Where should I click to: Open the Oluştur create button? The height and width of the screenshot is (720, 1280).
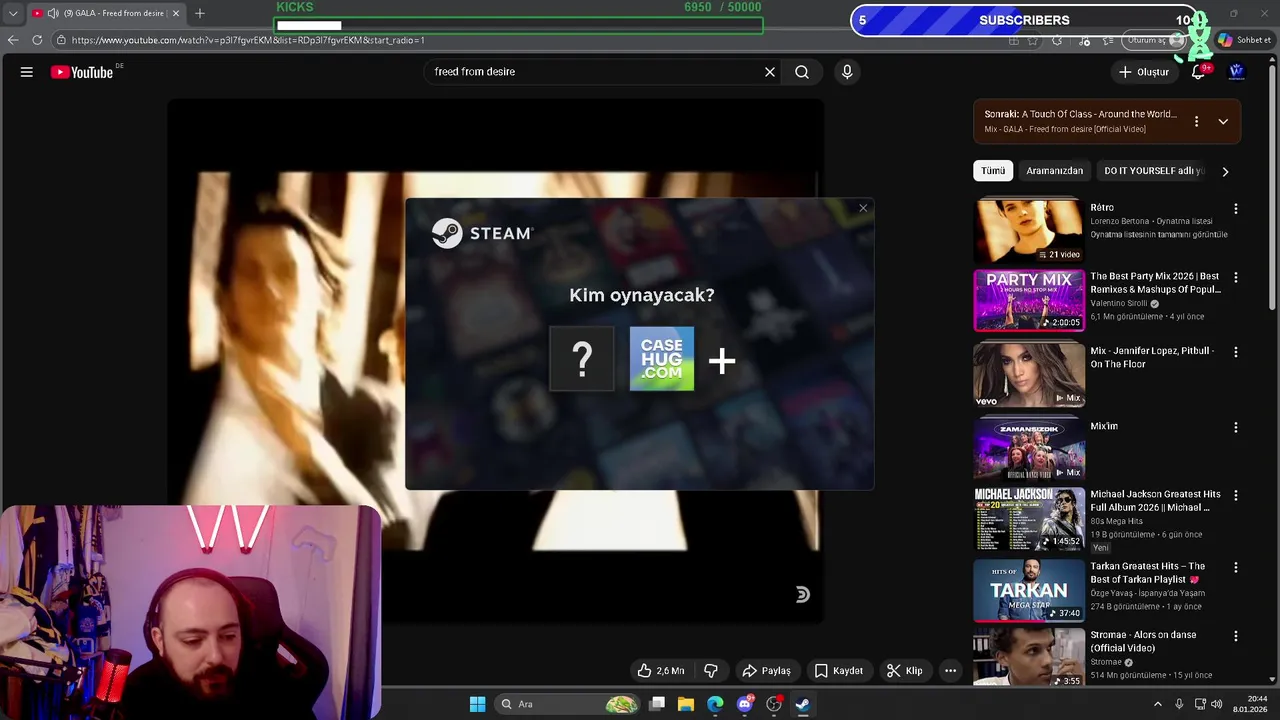tap(1143, 72)
